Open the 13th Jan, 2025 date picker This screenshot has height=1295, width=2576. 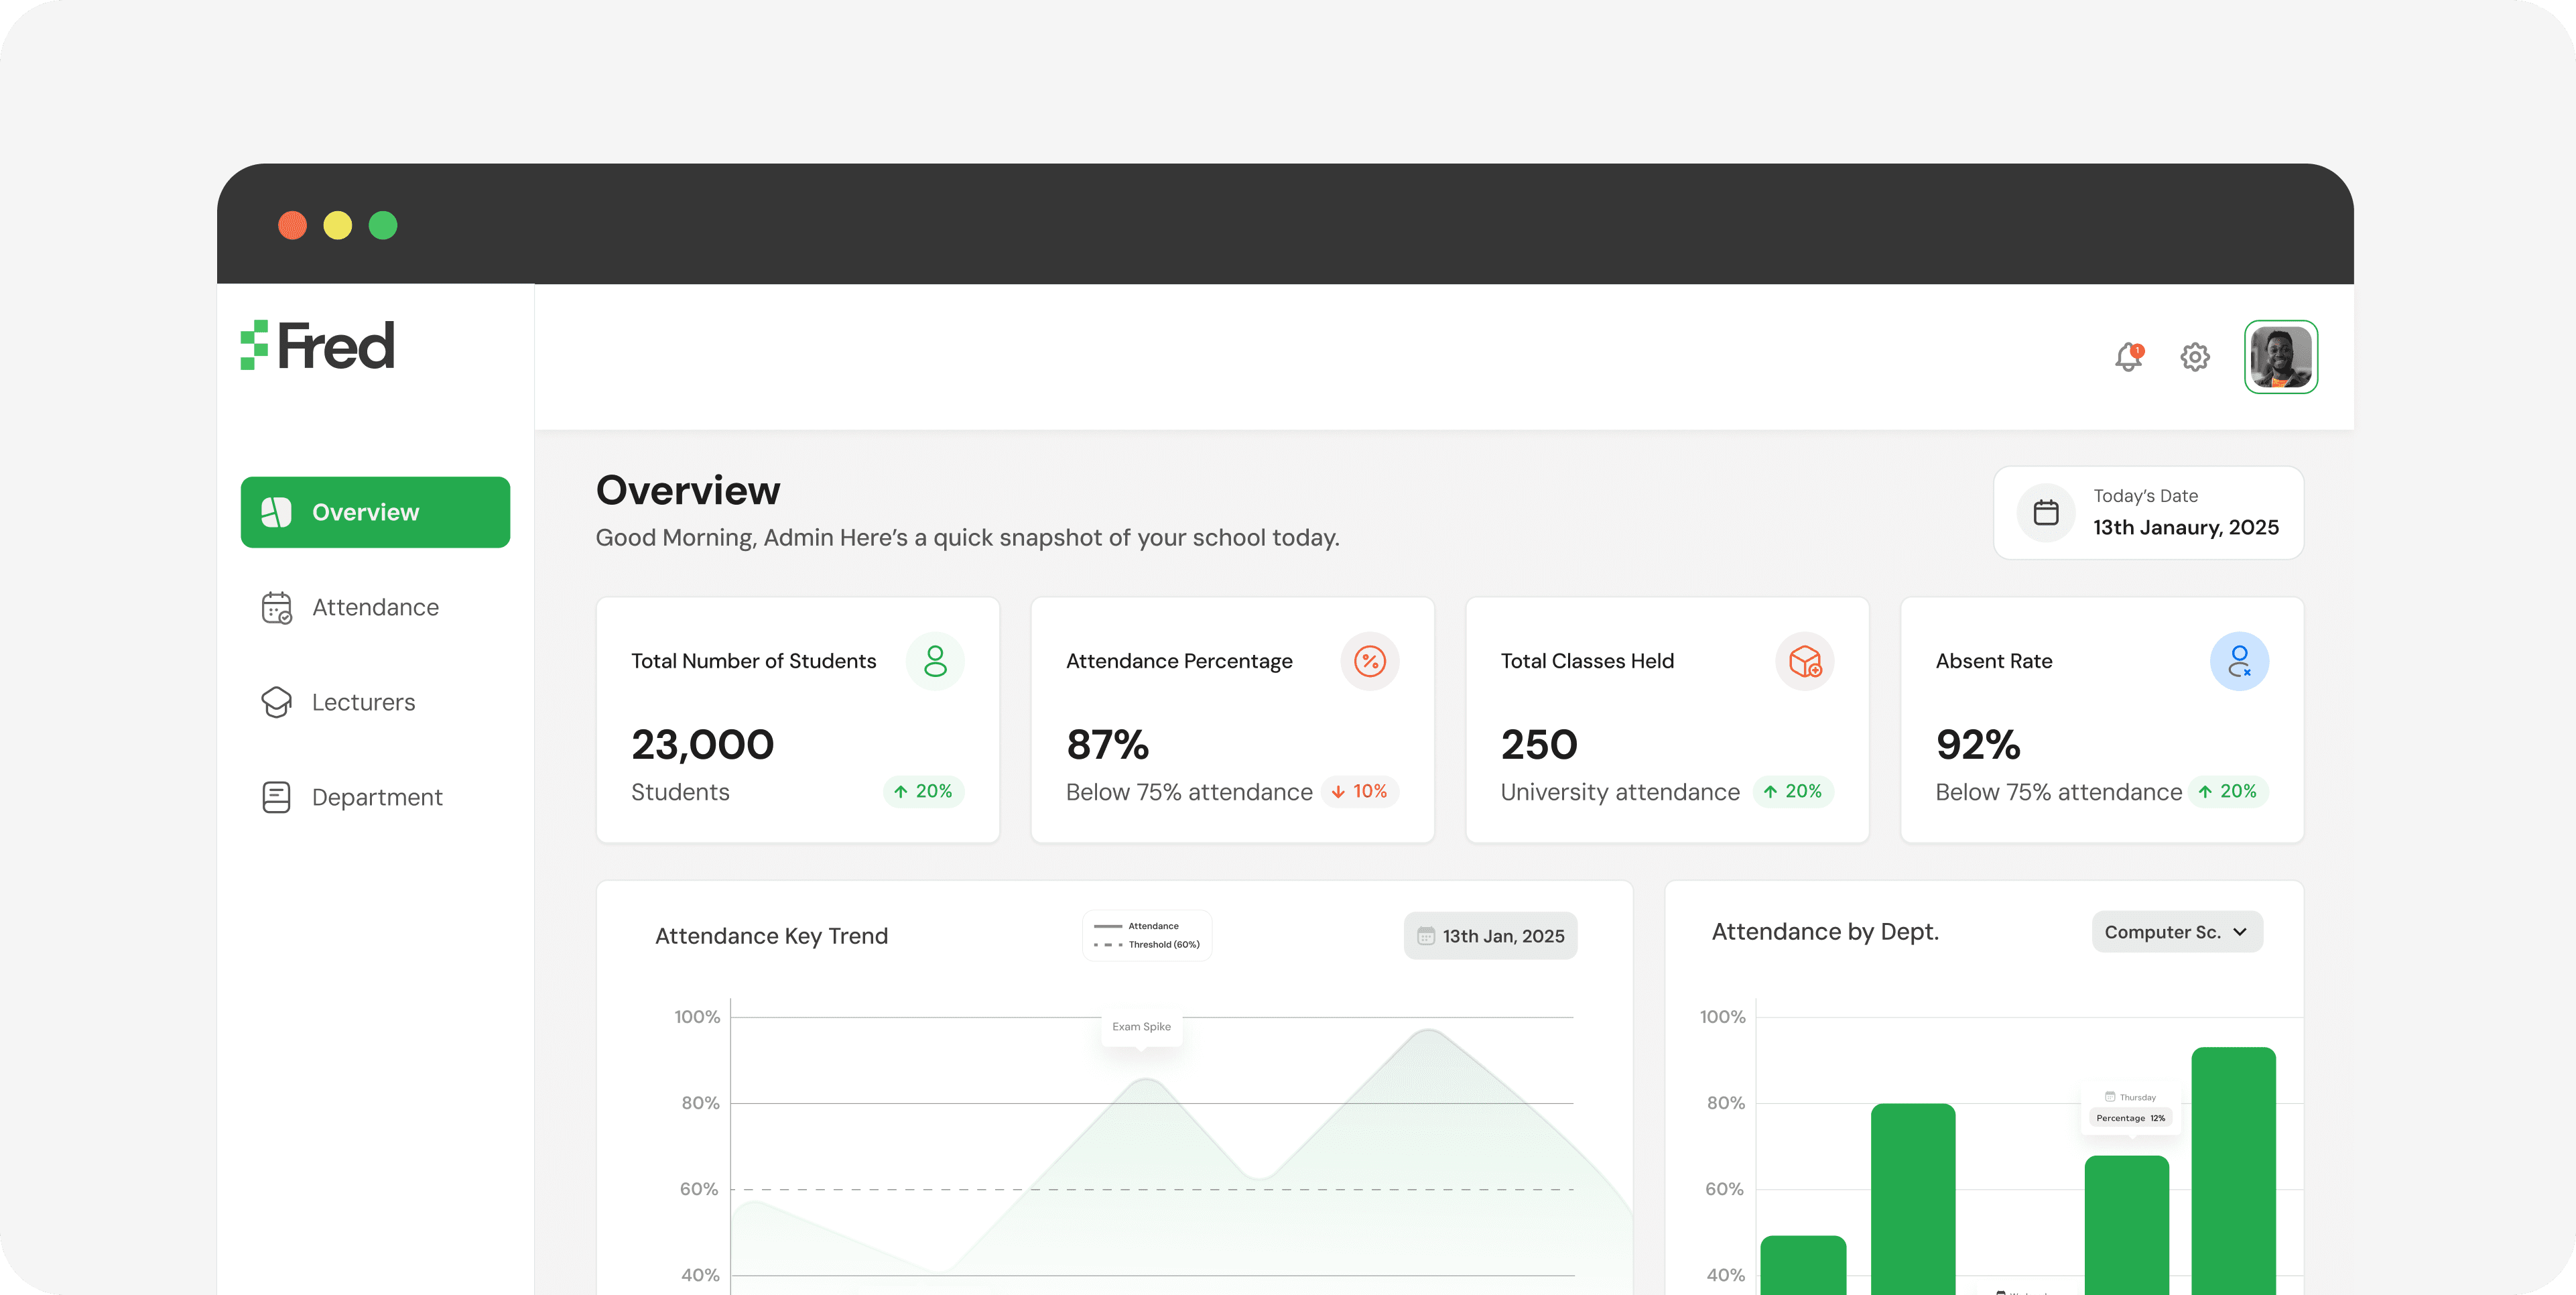1490,936
